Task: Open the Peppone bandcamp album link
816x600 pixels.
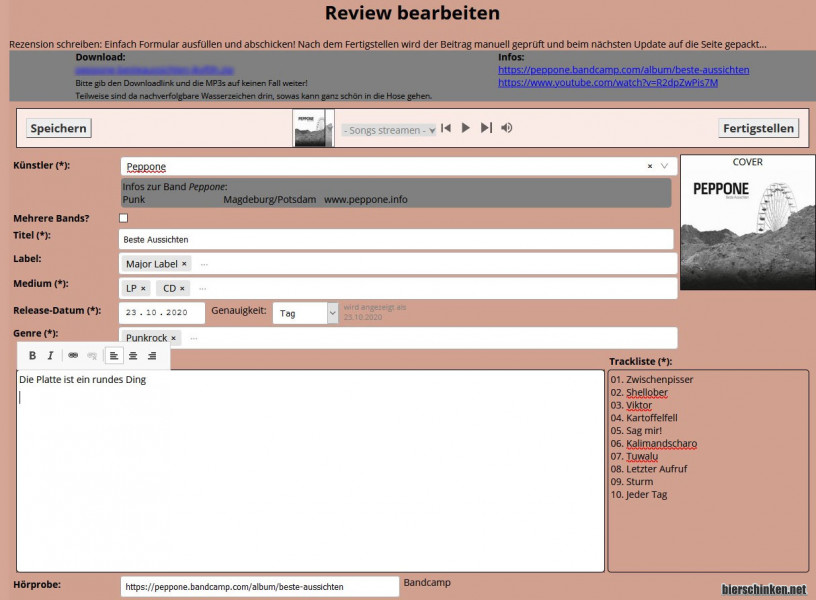Action: [x=623, y=70]
